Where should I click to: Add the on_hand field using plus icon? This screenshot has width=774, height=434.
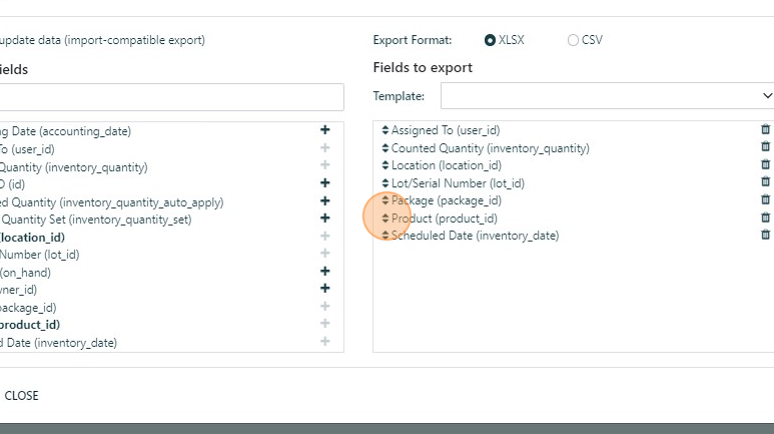(x=324, y=271)
